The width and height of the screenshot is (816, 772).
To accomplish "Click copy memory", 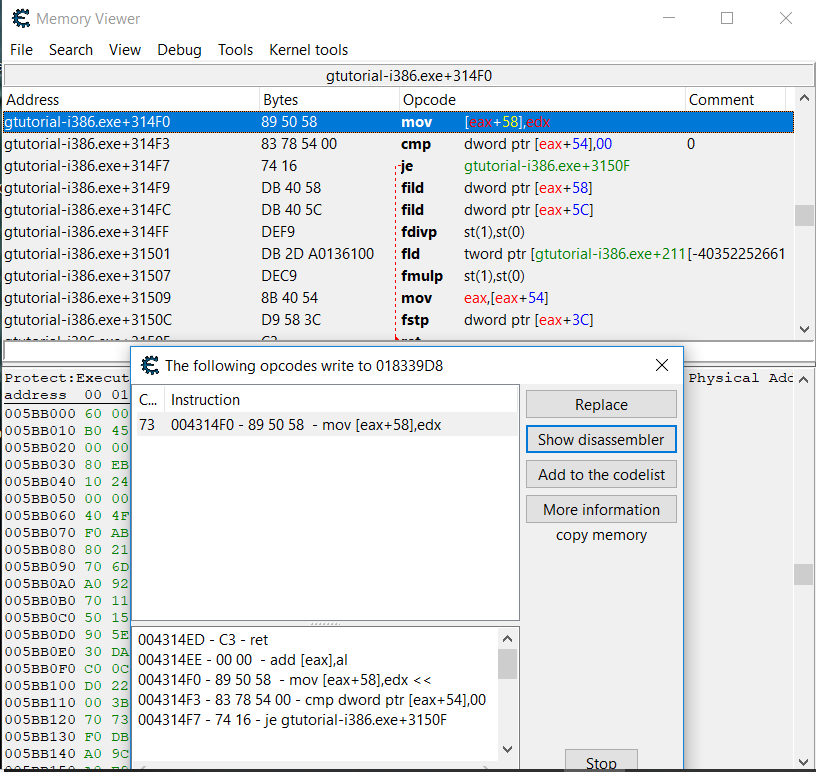I will 601,537.
